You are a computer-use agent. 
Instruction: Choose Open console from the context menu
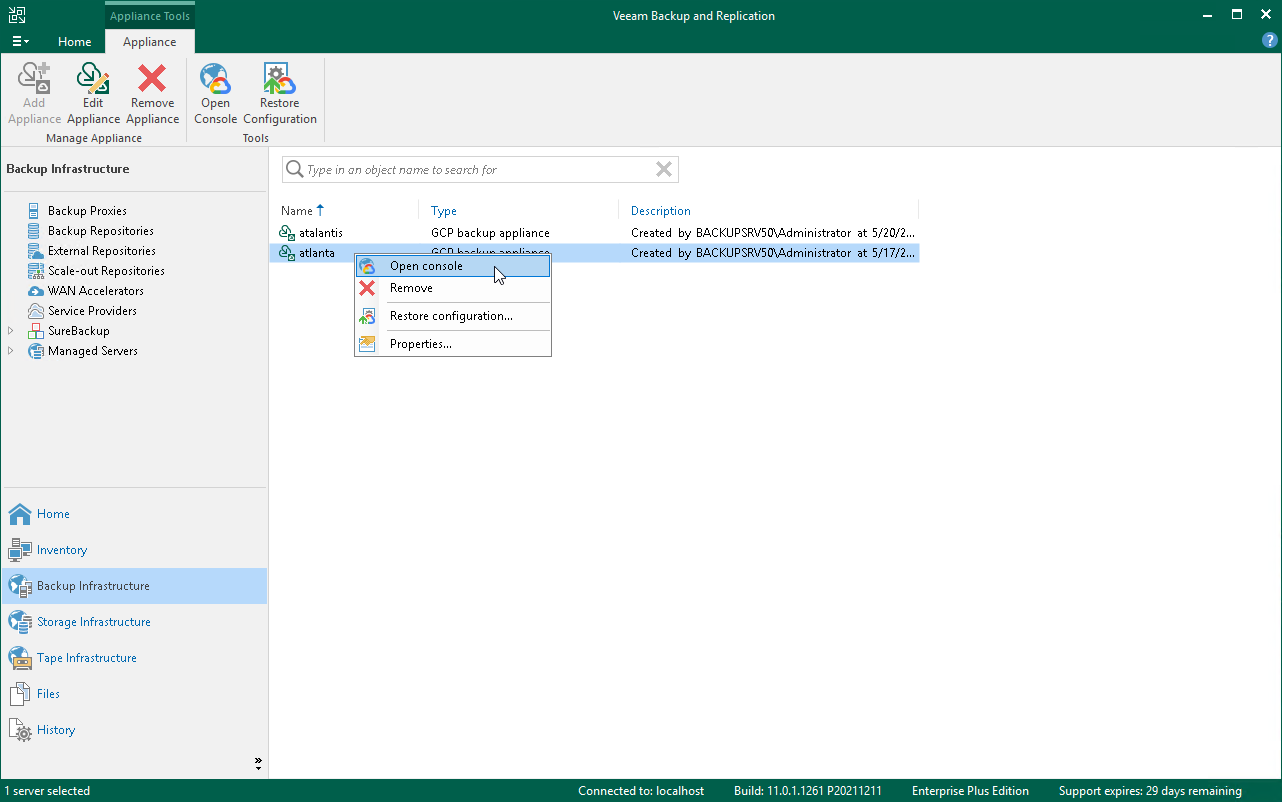(453, 266)
